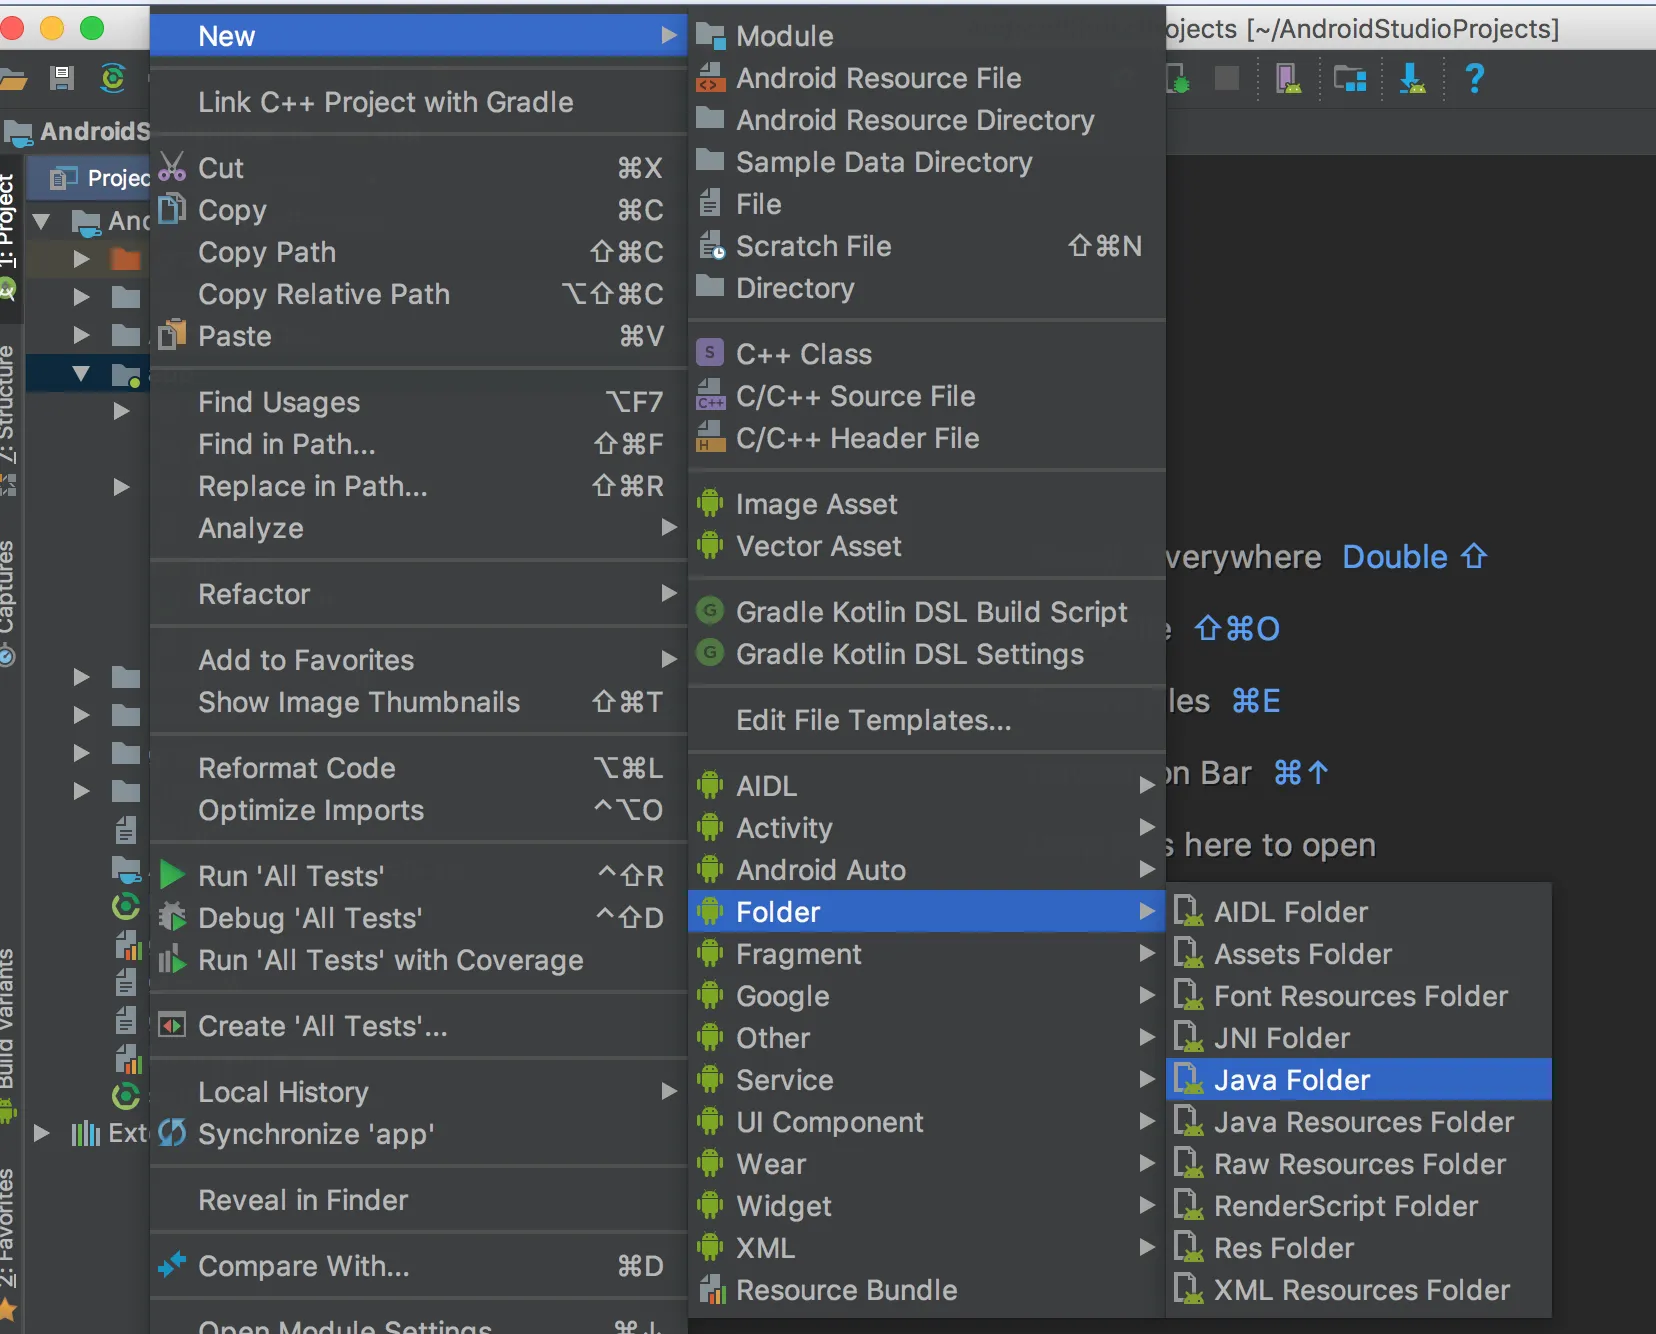
Task: Click the arrows icon beside Compare With...
Action: [172, 1265]
